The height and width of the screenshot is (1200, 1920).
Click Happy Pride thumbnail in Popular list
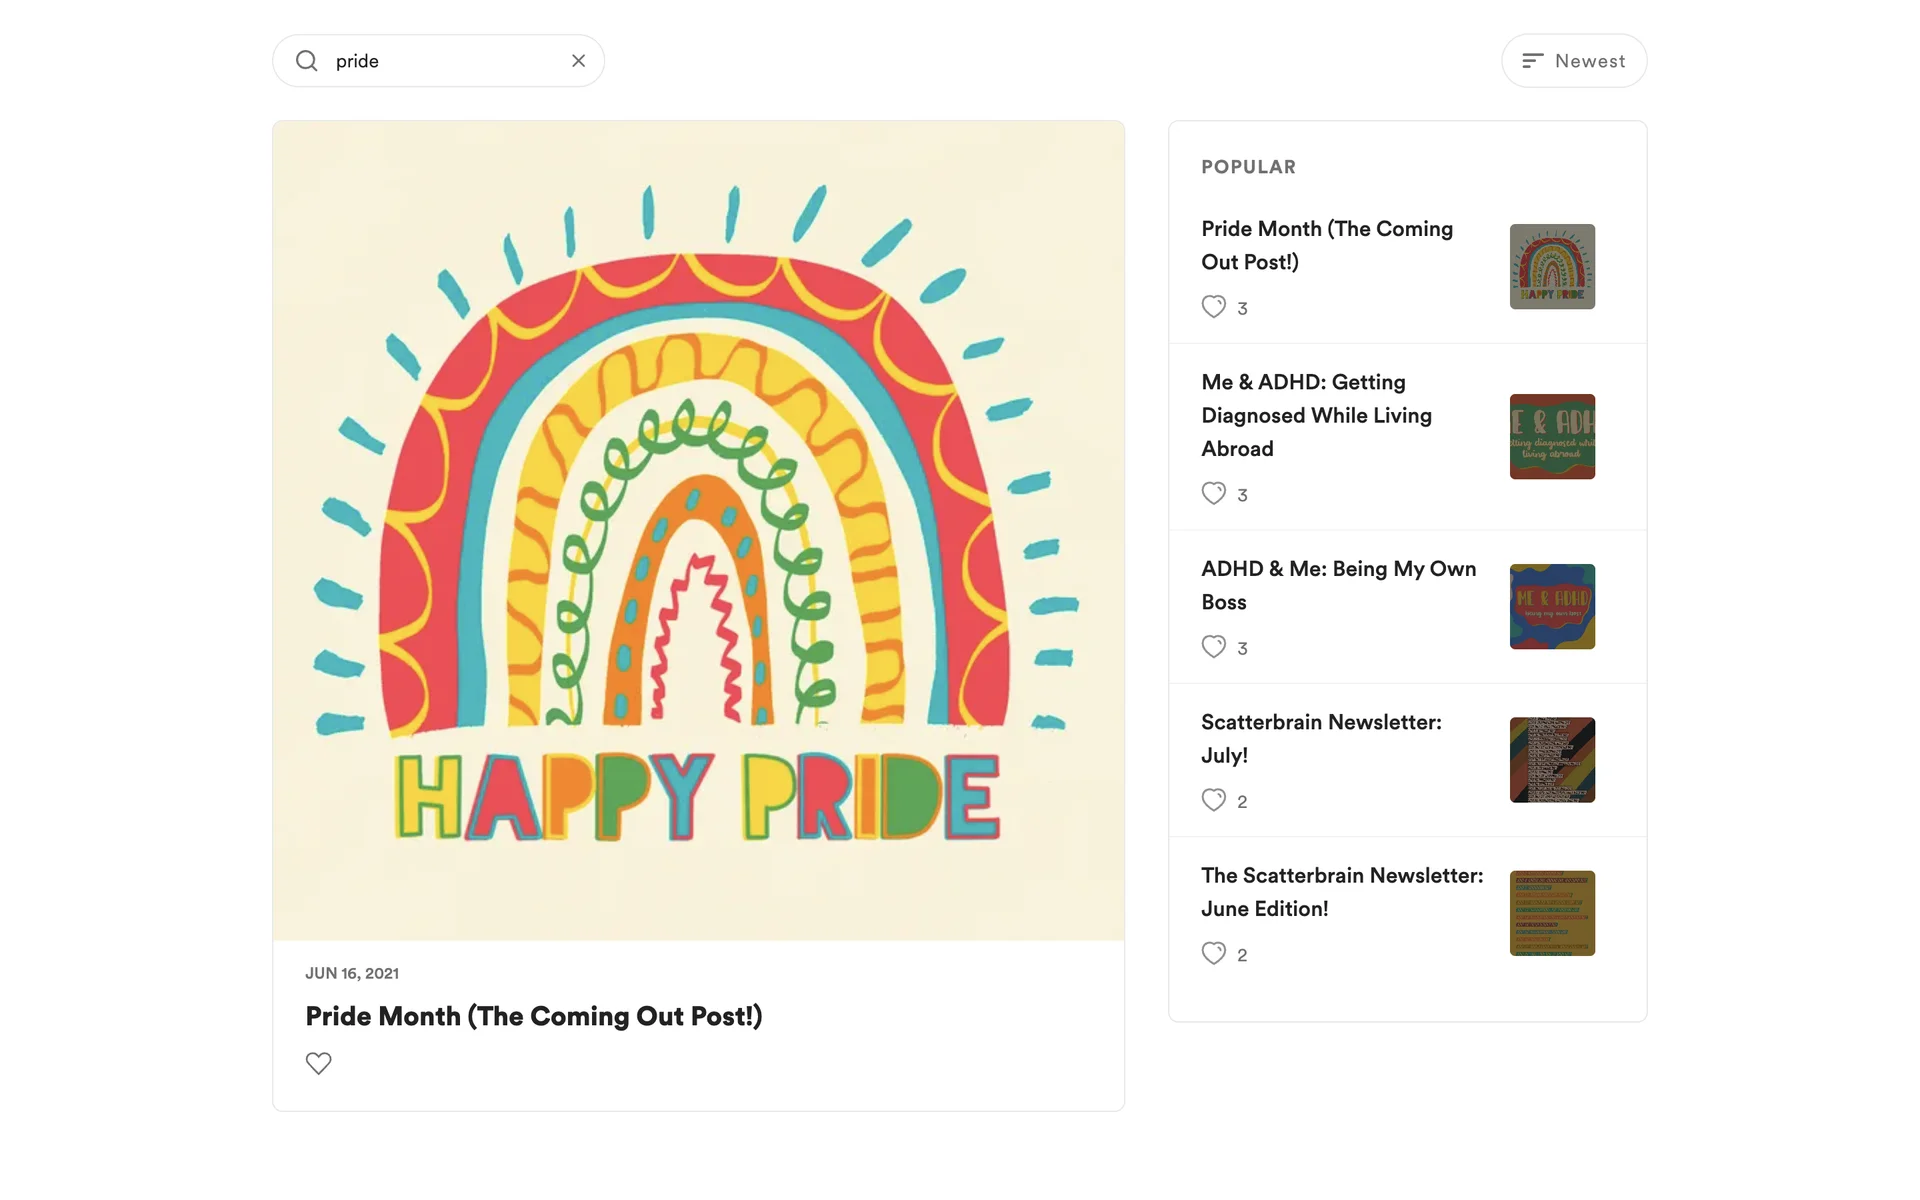click(x=1552, y=267)
